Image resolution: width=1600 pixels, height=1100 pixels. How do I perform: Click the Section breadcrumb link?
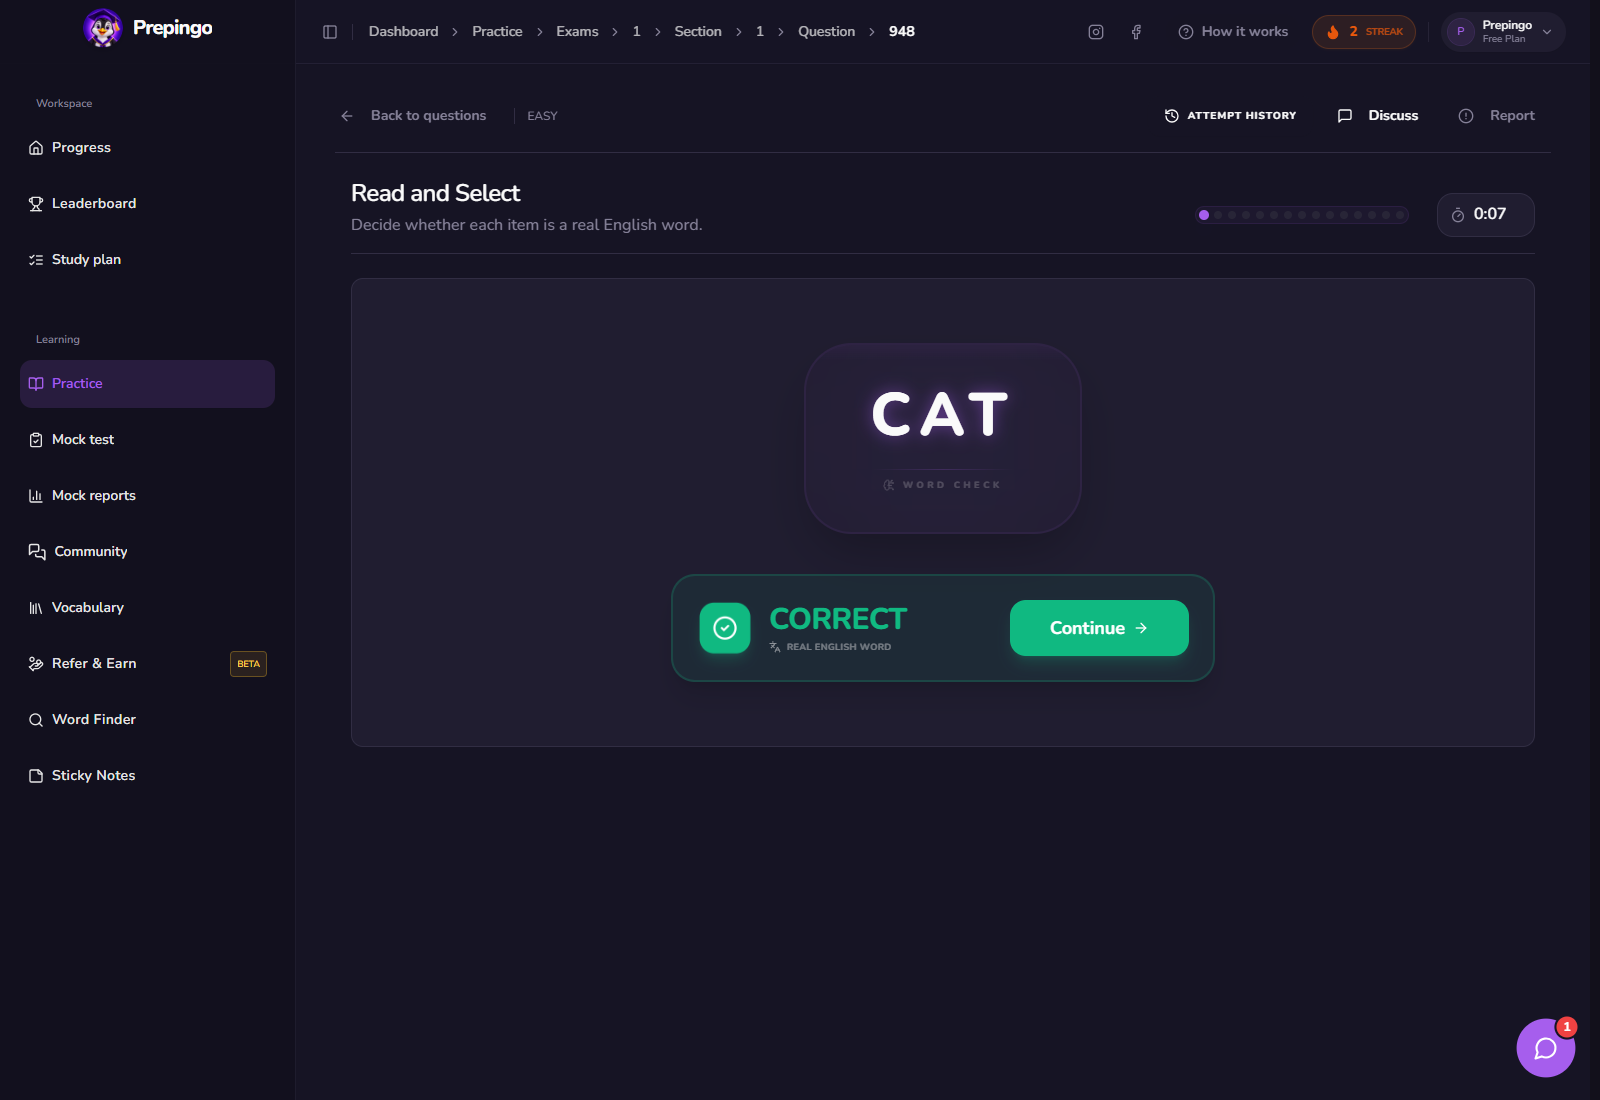tap(698, 32)
